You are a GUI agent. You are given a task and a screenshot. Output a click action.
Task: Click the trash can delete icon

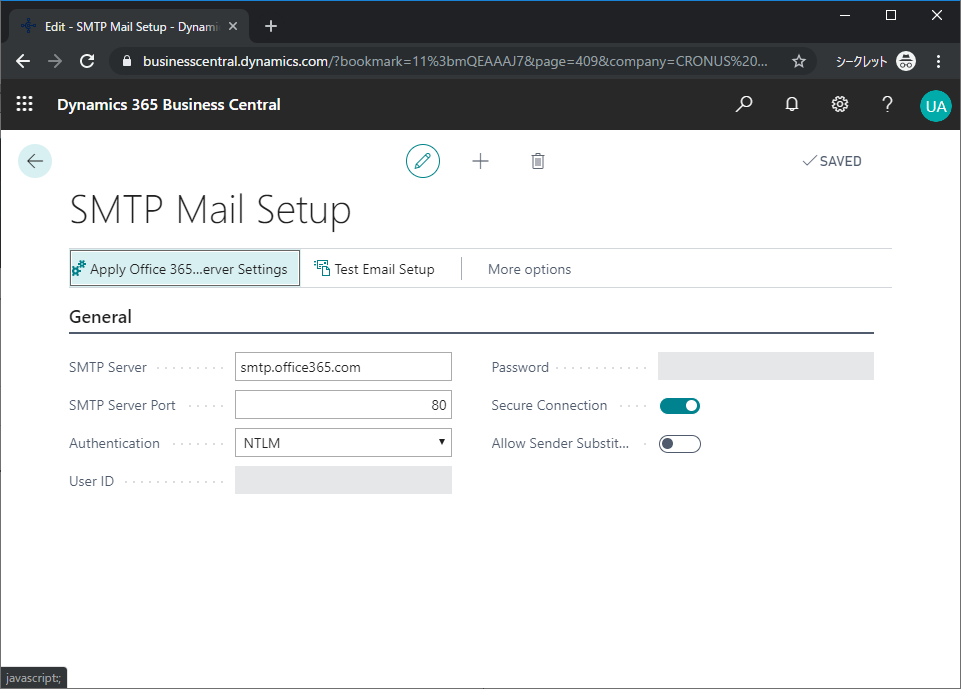tap(537, 161)
